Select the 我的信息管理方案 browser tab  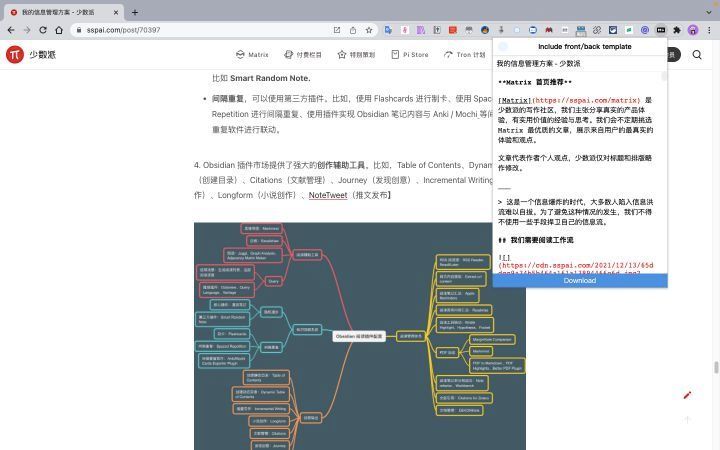coord(63,12)
